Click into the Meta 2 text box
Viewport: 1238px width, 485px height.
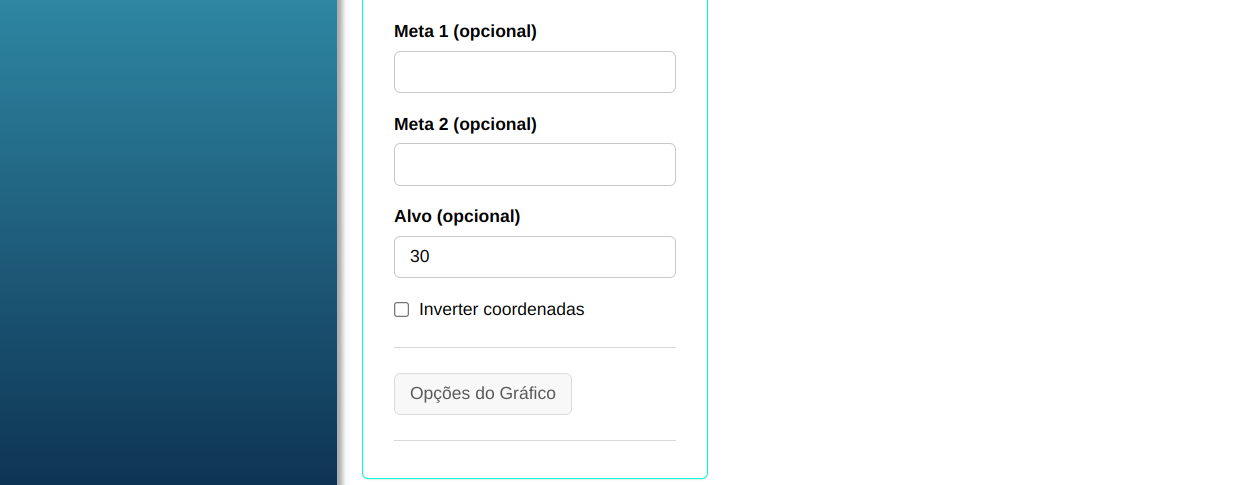(534, 164)
